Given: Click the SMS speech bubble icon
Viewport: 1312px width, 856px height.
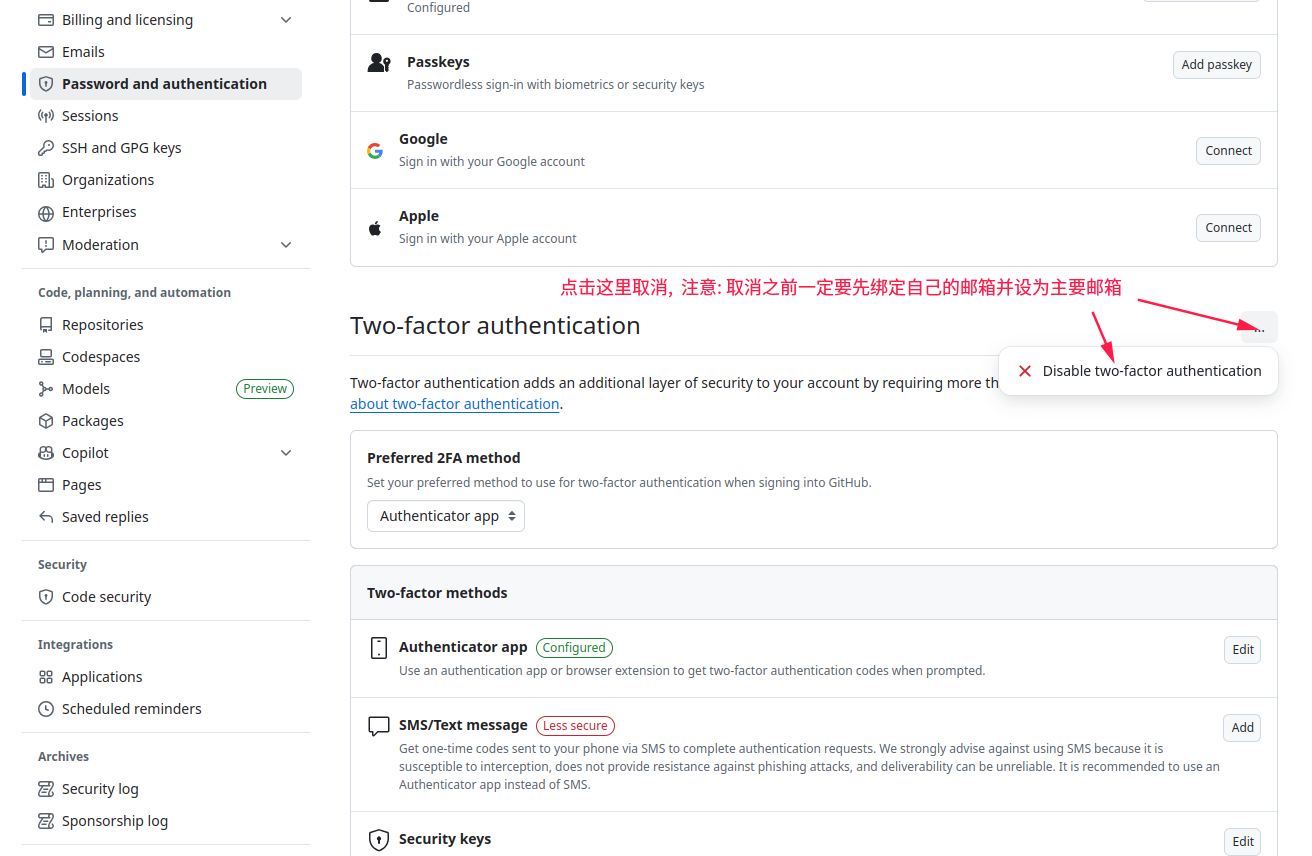Looking at the screenshot, I should pos(379,726).
